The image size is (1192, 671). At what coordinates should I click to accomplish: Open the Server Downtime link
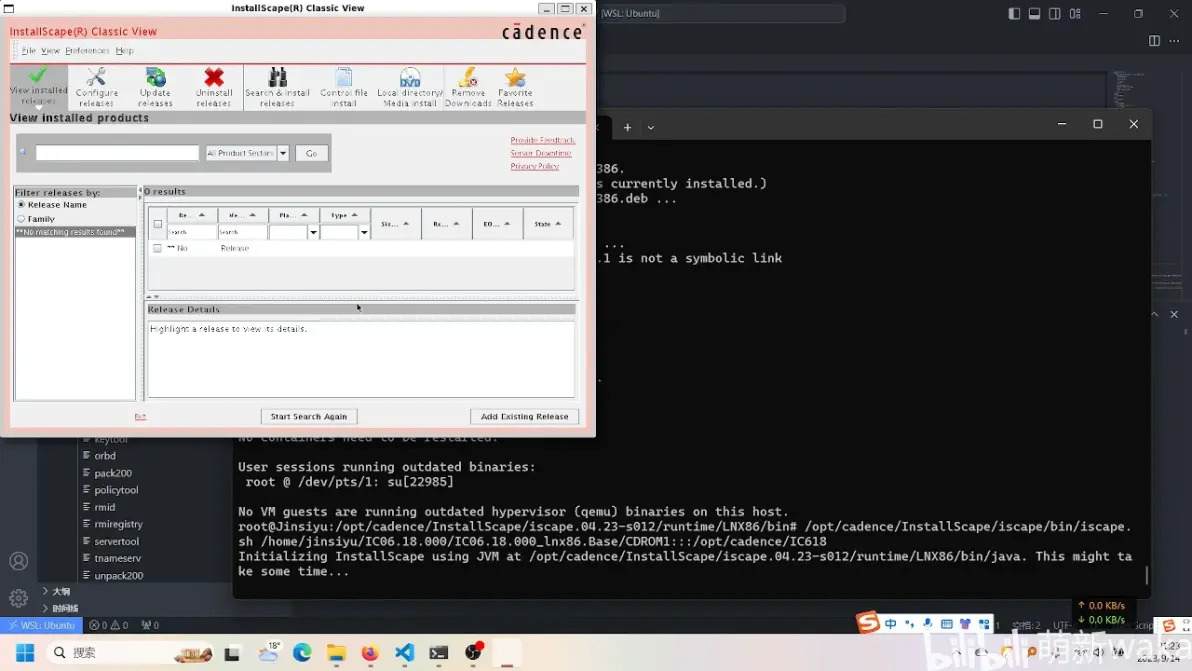click(x=541, y=154)
